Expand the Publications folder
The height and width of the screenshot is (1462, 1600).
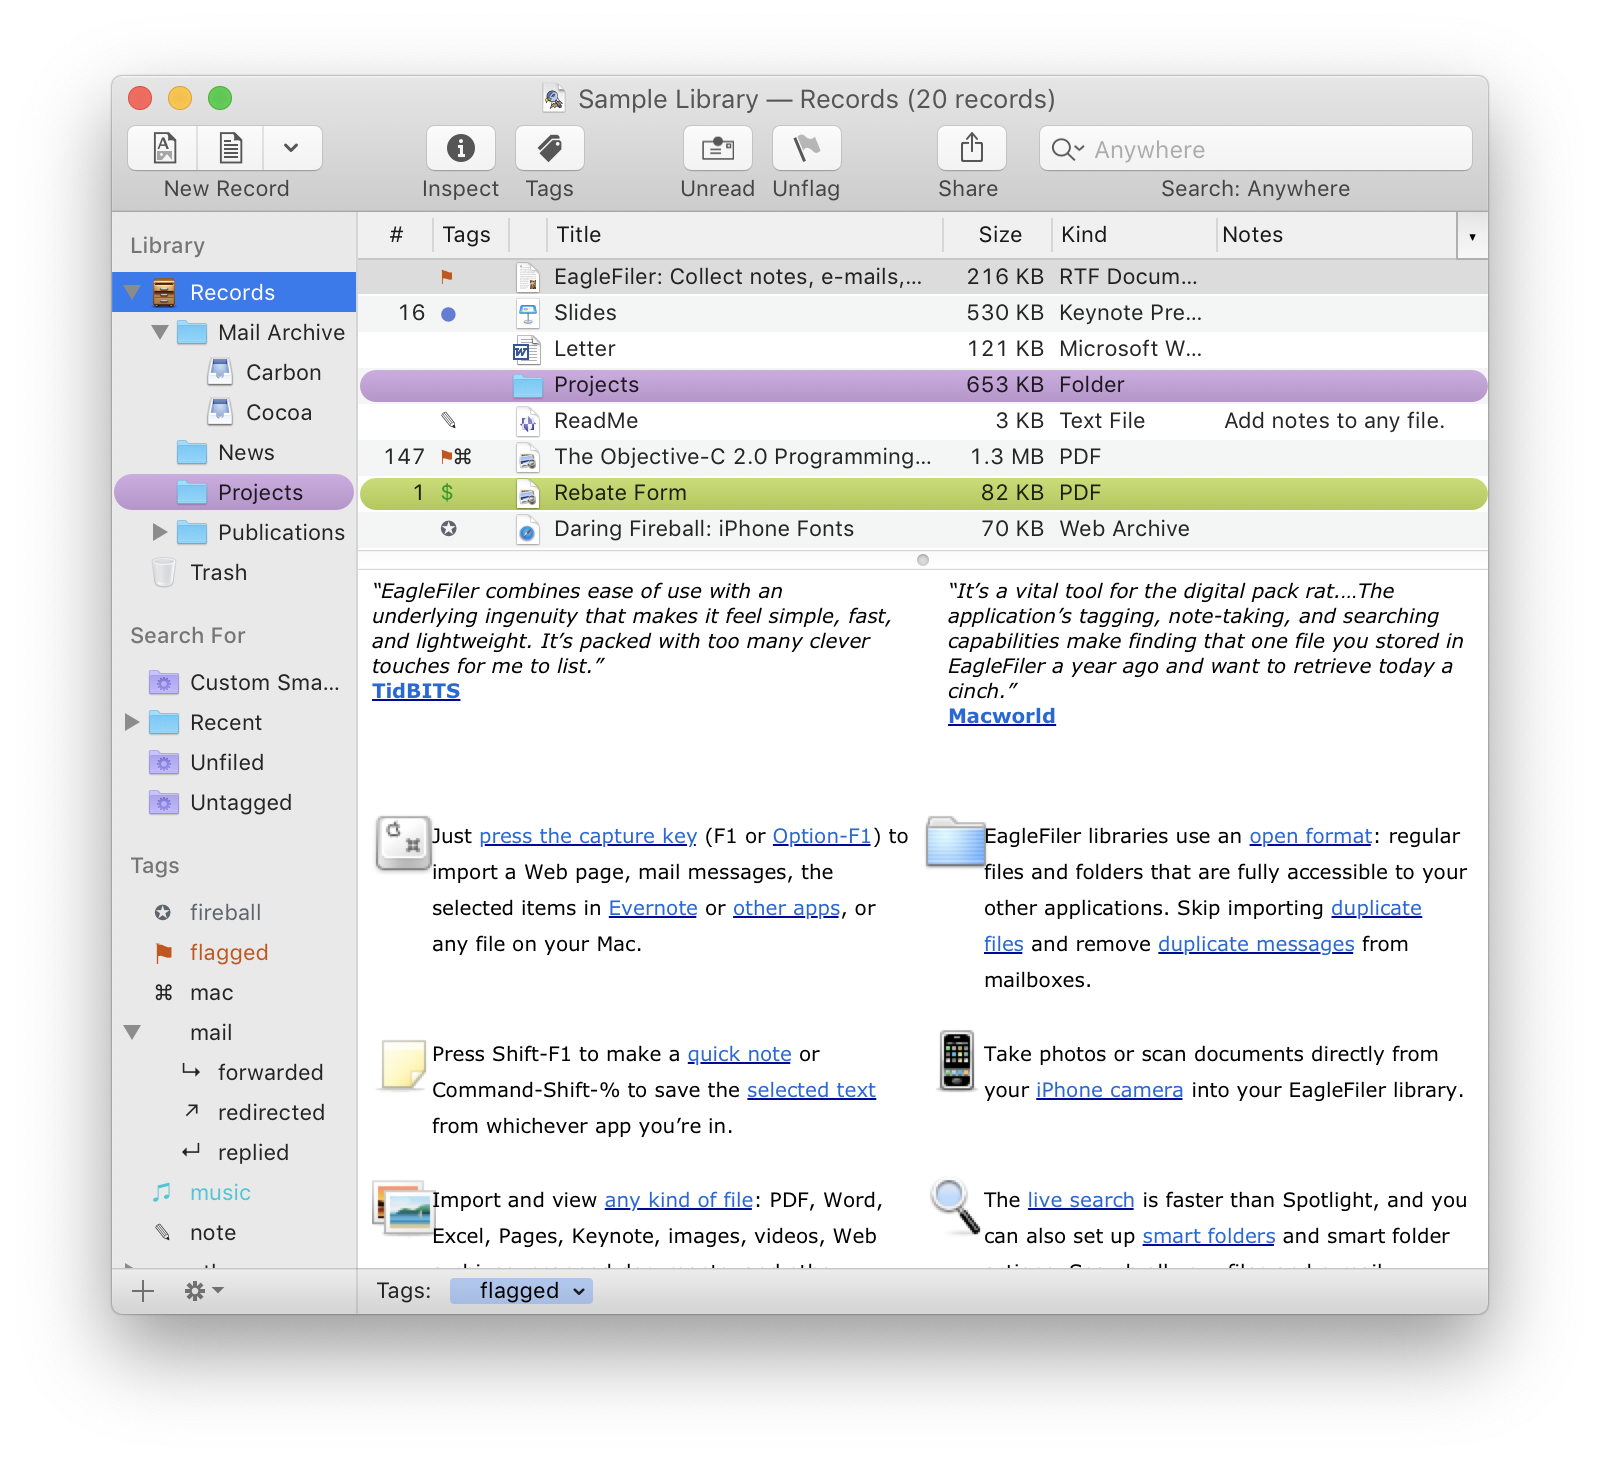(x=160, y=532)
